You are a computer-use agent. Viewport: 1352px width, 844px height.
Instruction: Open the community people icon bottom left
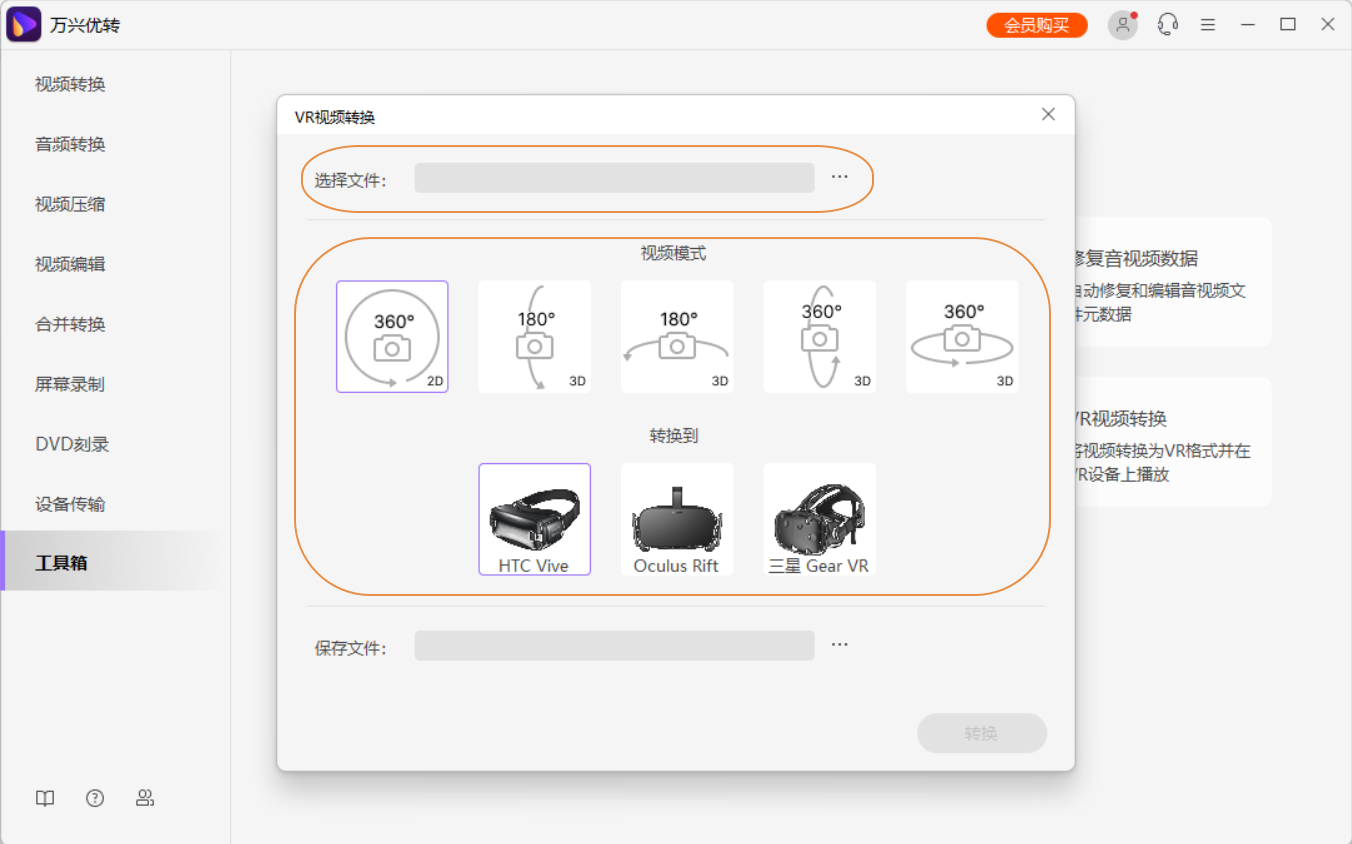pyautogui.click(x=145, y=798)
